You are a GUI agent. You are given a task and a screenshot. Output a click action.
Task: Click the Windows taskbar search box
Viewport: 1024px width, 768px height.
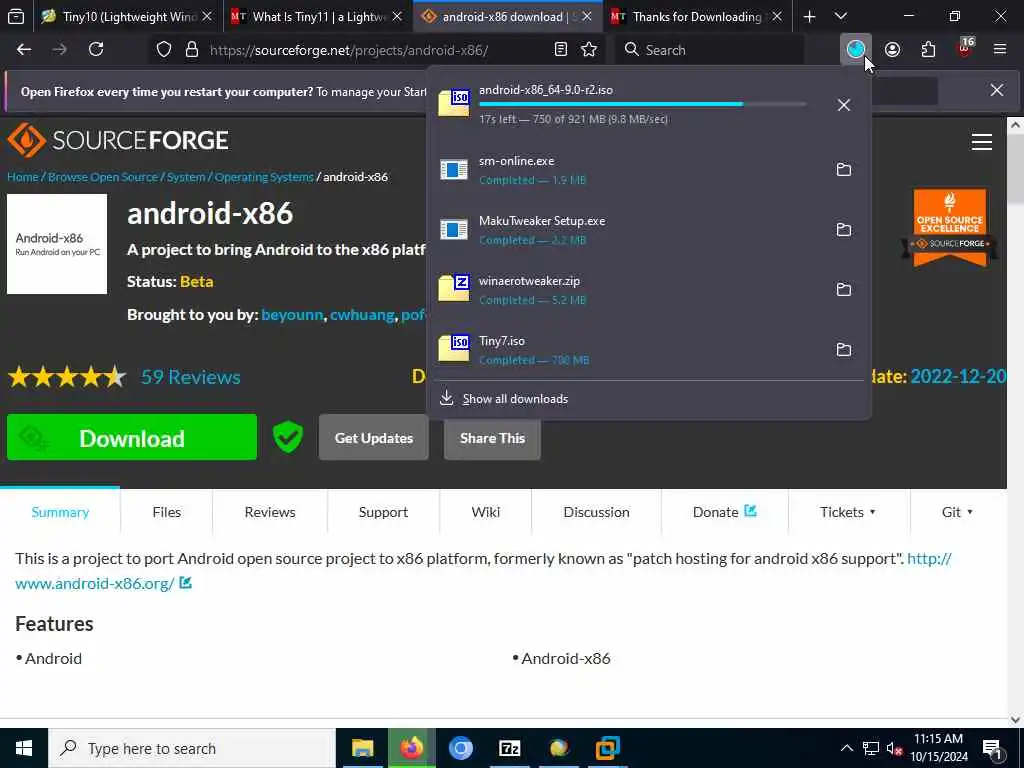192,748
